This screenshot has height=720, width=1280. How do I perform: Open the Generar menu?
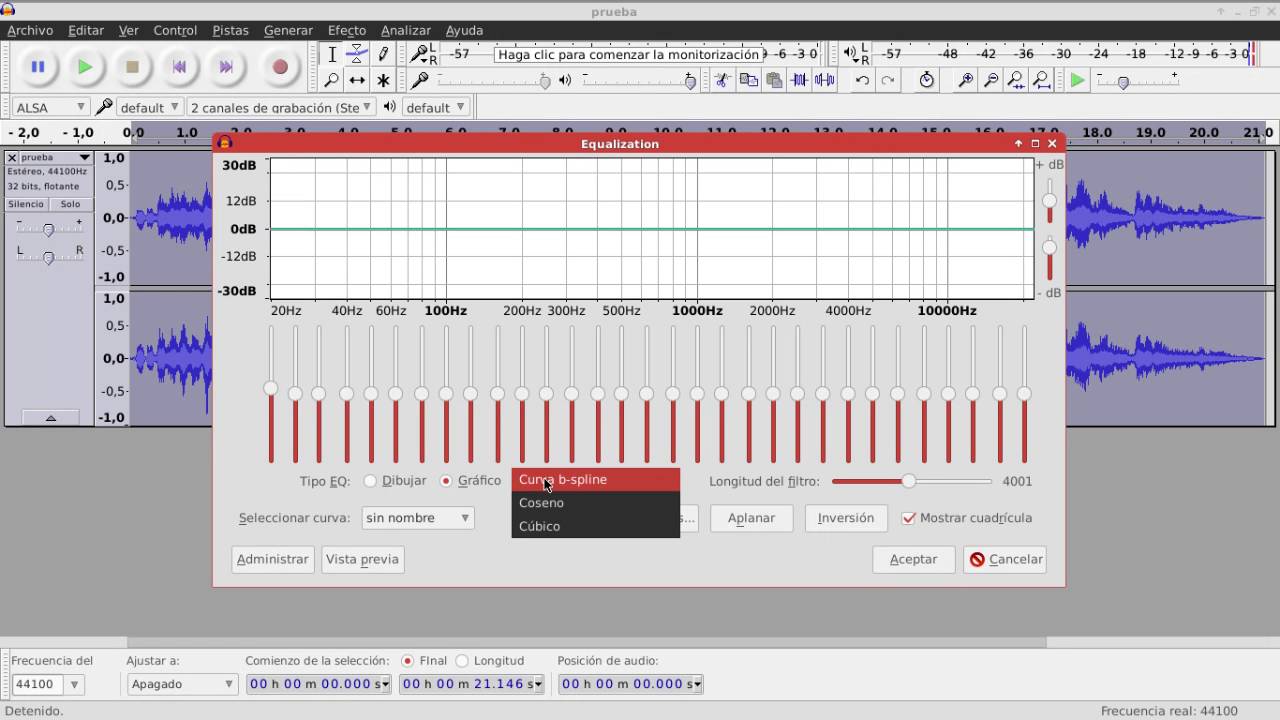click(288, 30)
